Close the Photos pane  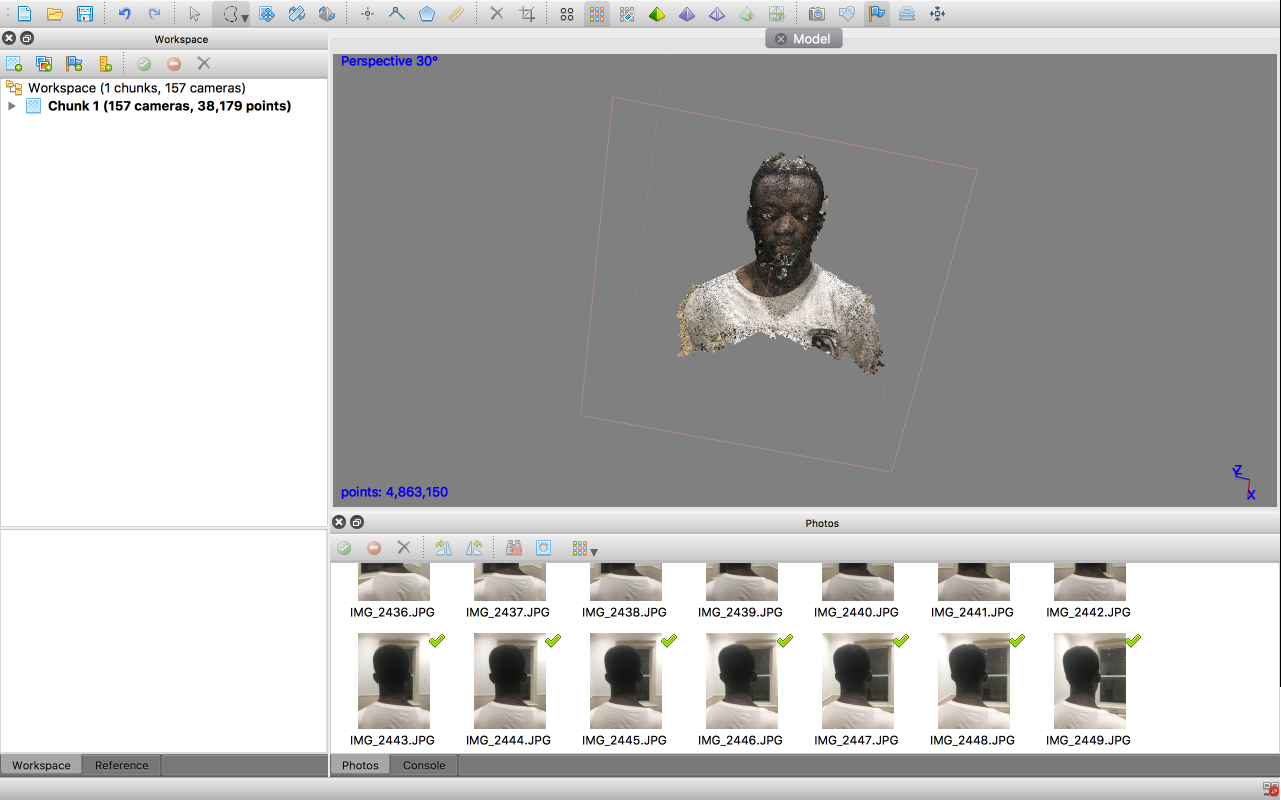coord(339,522)
